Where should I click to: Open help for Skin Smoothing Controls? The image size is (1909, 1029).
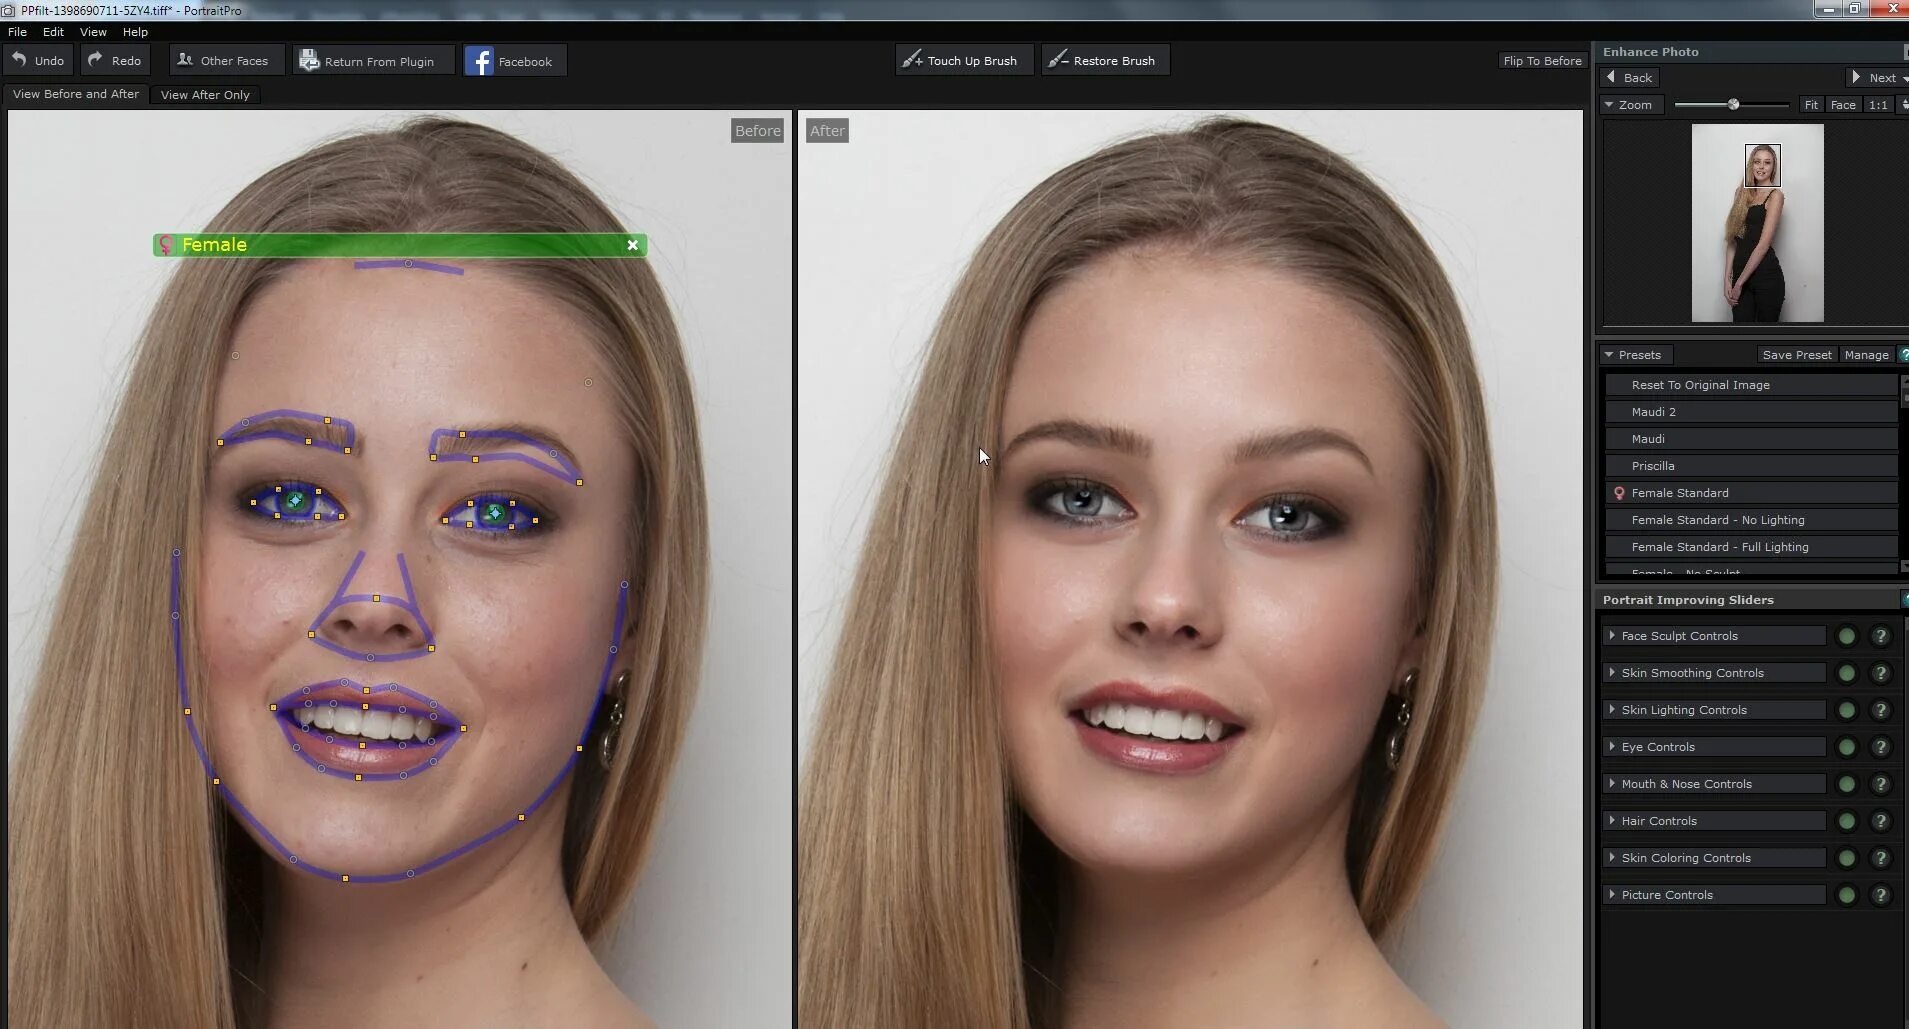1881,673
